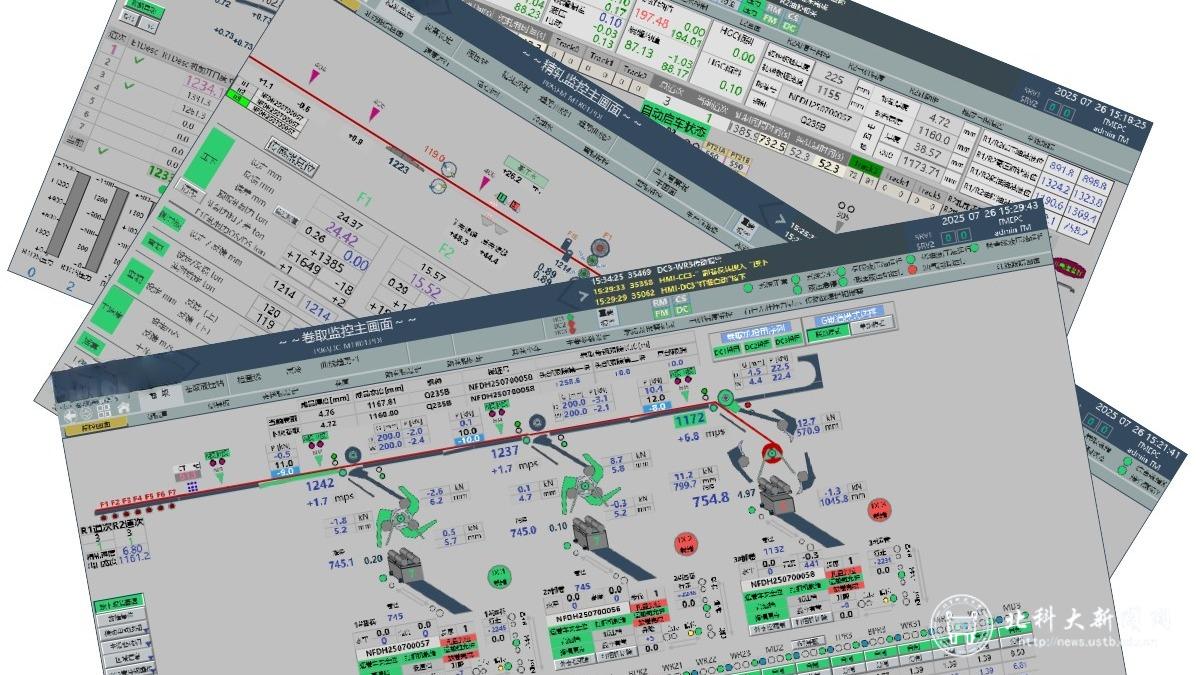
Task: Open the yellow tab below the back arrow
Action: [x=96, y=425]
